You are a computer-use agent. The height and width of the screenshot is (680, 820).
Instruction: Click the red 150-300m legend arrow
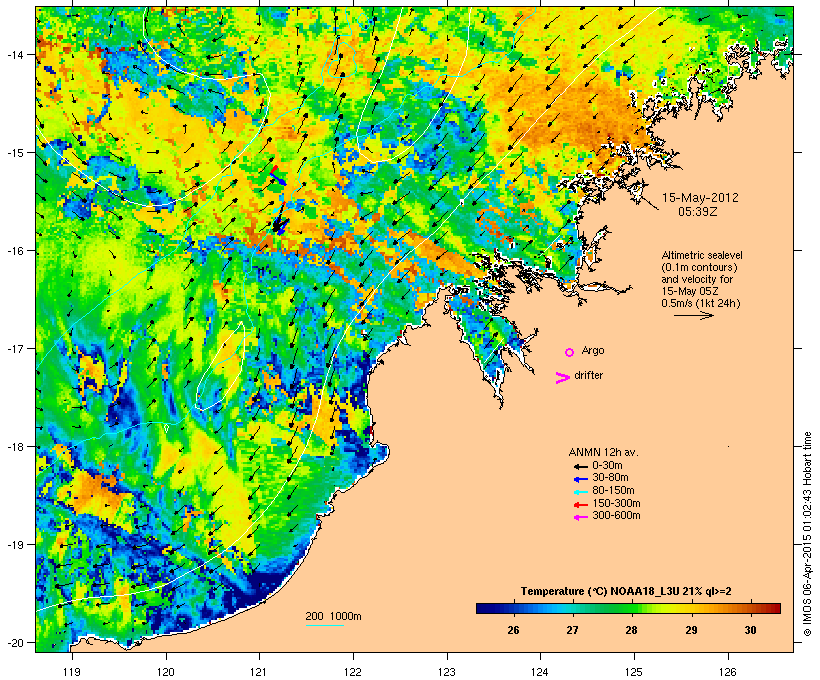coord(580,505)
